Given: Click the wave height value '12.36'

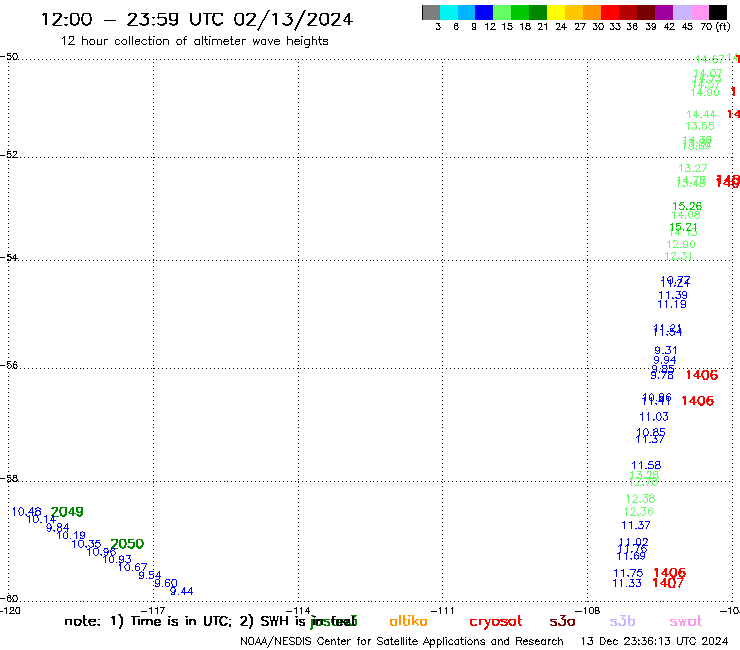Looking at the screenshot, I should click(x=639, y=512).
